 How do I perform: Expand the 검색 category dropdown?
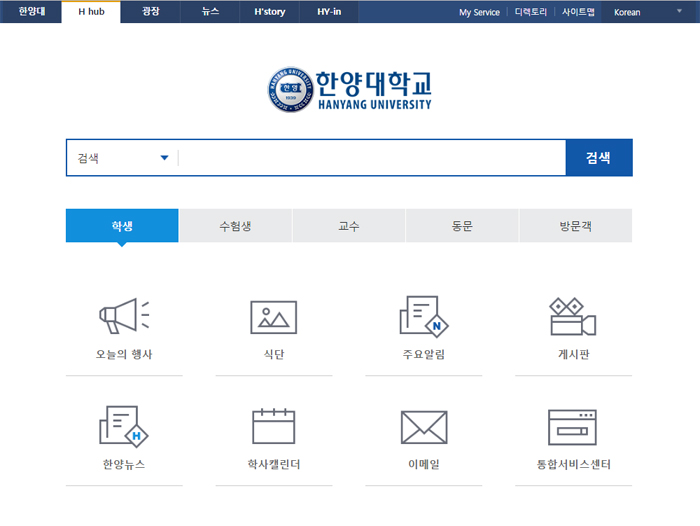click(122, 158)
